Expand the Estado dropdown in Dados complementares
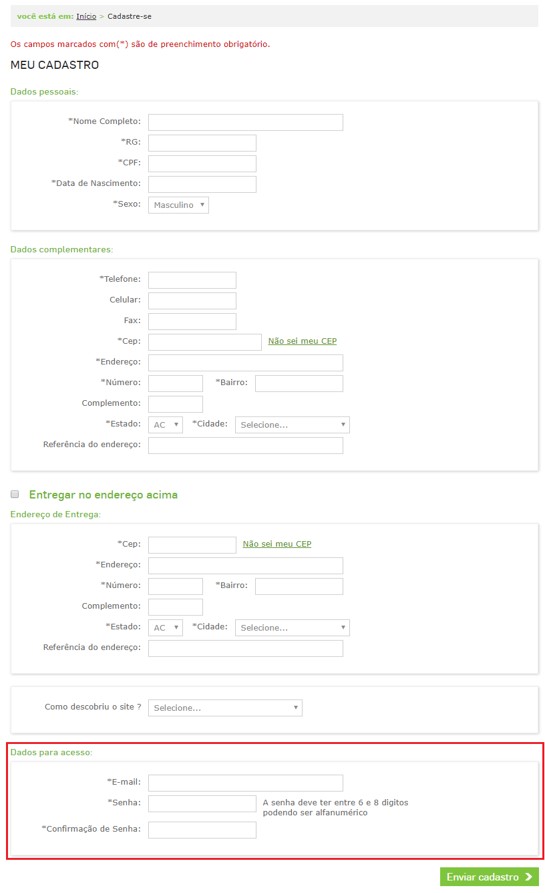The width and height of the screenshot is (545, 893). (165, 425)
